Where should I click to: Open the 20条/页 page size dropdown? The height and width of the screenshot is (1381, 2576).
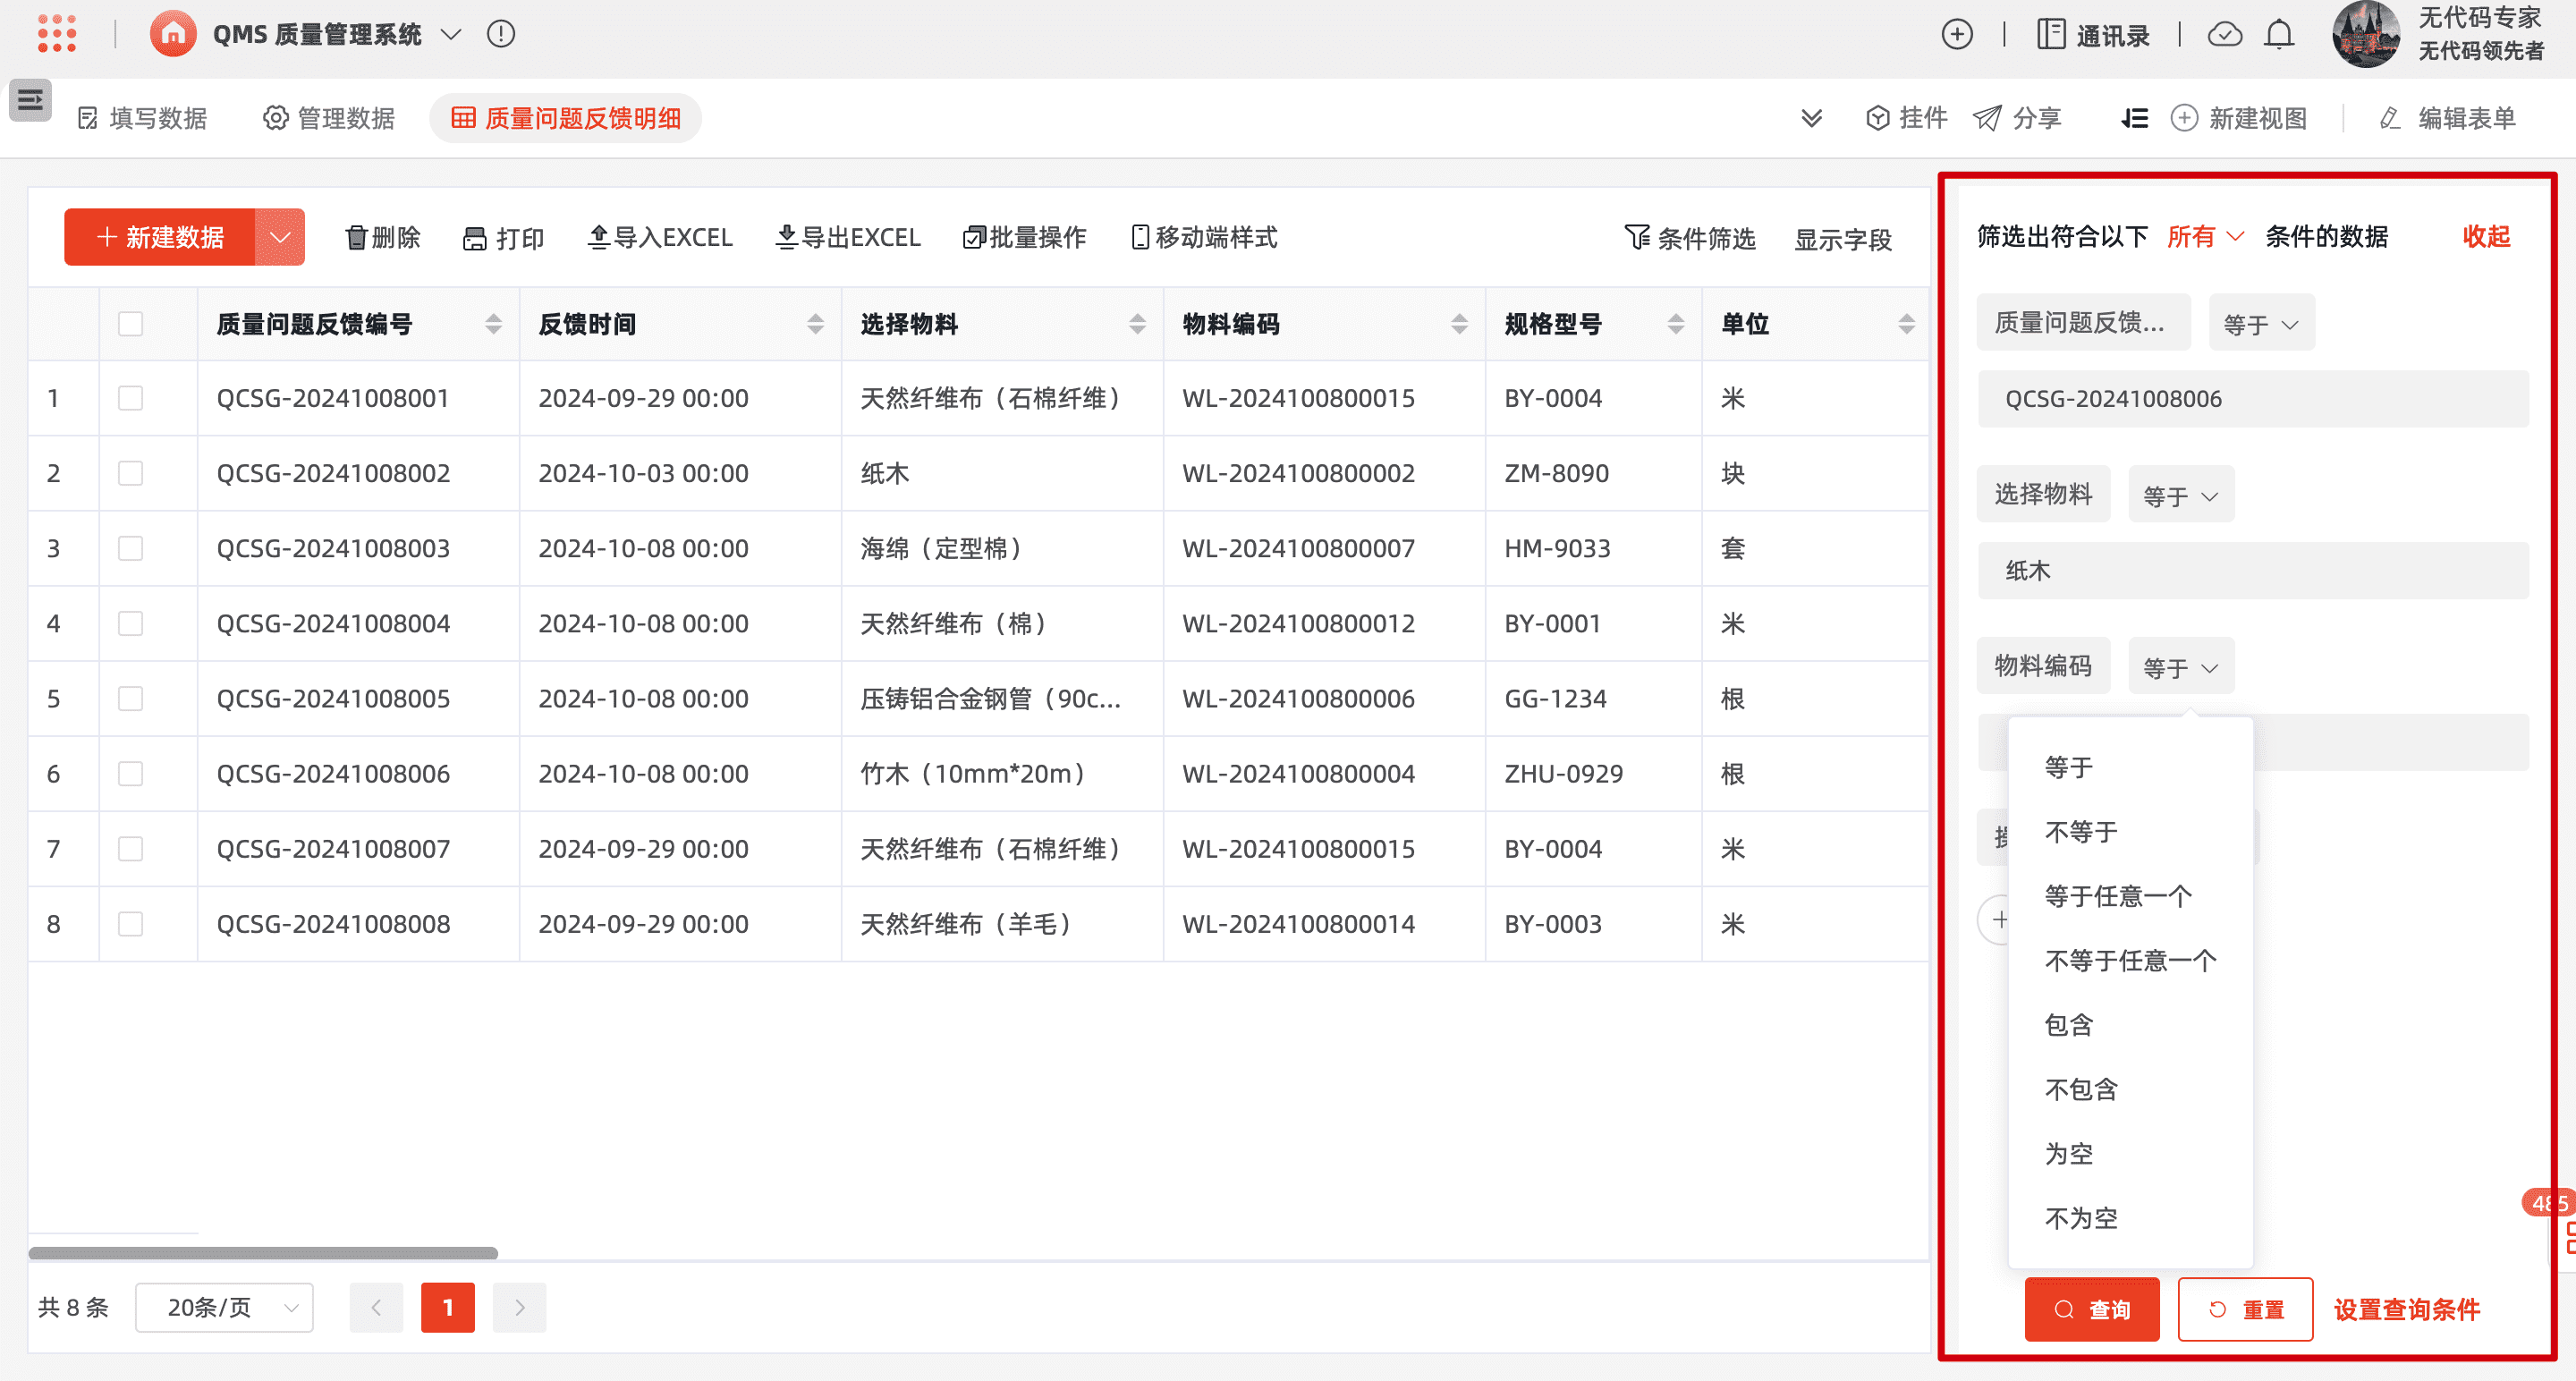[224, 1307]
